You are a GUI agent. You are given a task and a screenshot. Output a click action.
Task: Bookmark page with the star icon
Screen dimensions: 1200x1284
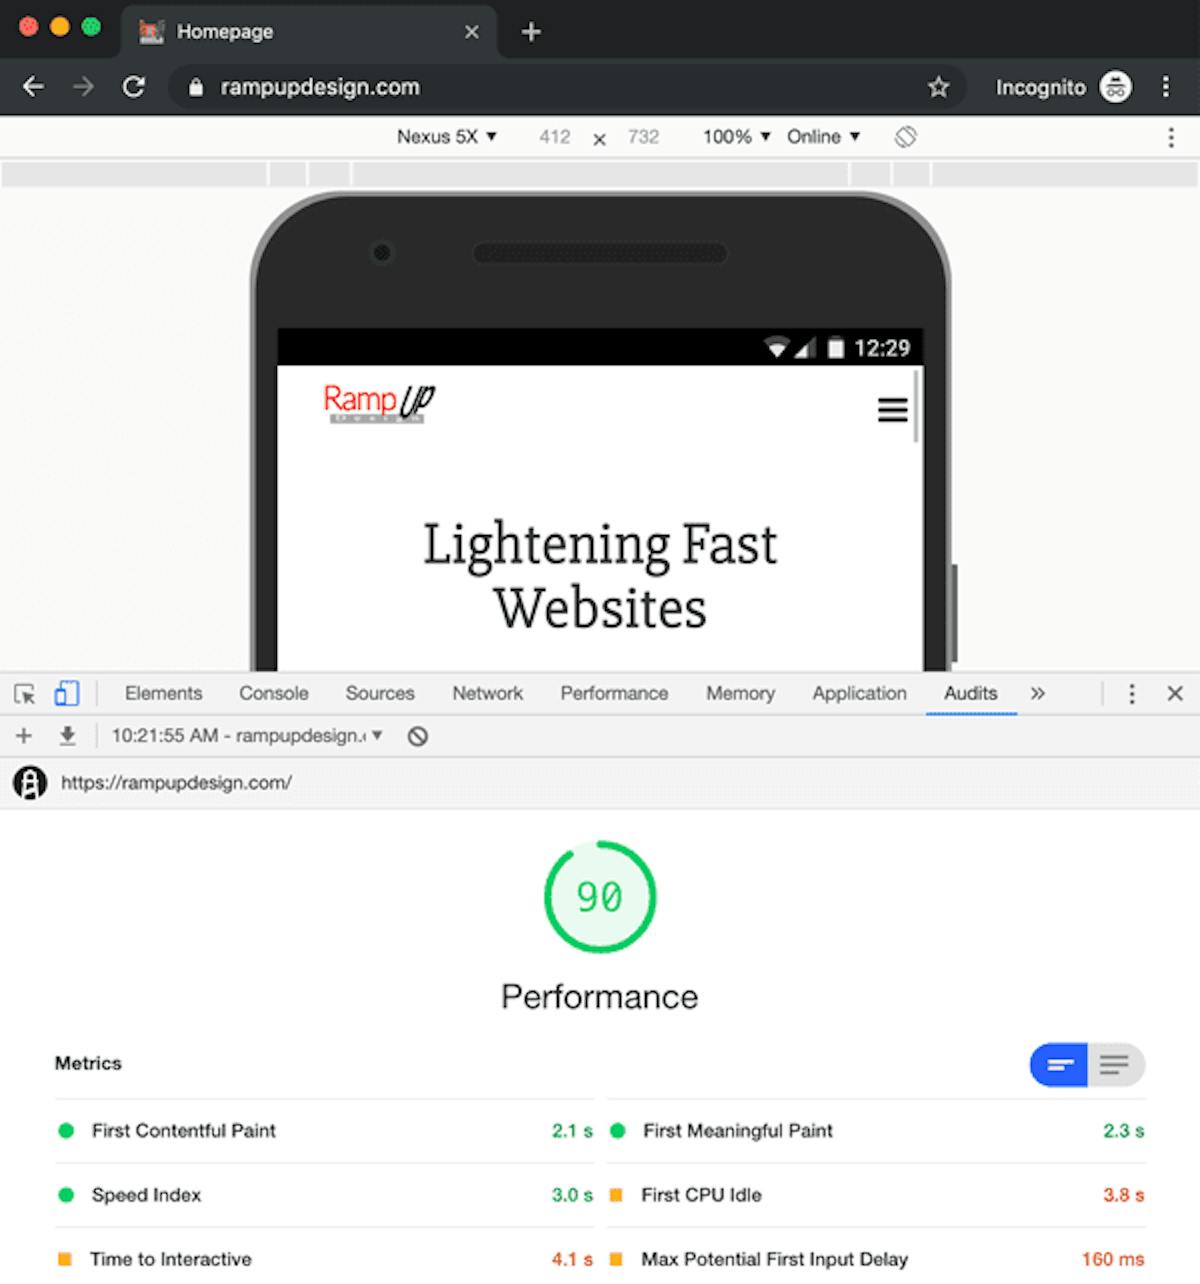pyautogui.click(x=938, y=87)
